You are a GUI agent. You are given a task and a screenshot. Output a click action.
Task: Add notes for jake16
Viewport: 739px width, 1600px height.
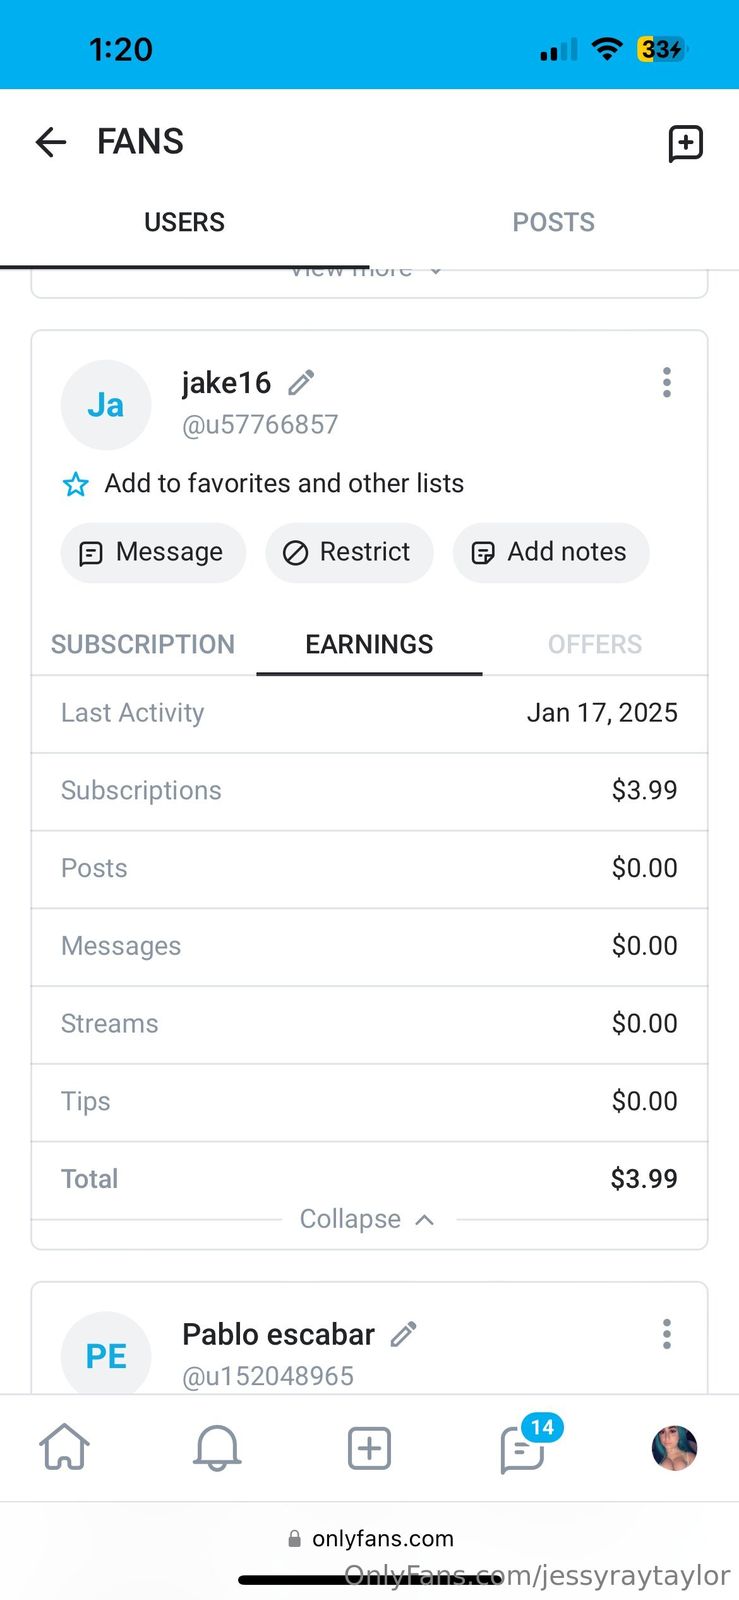550,552
